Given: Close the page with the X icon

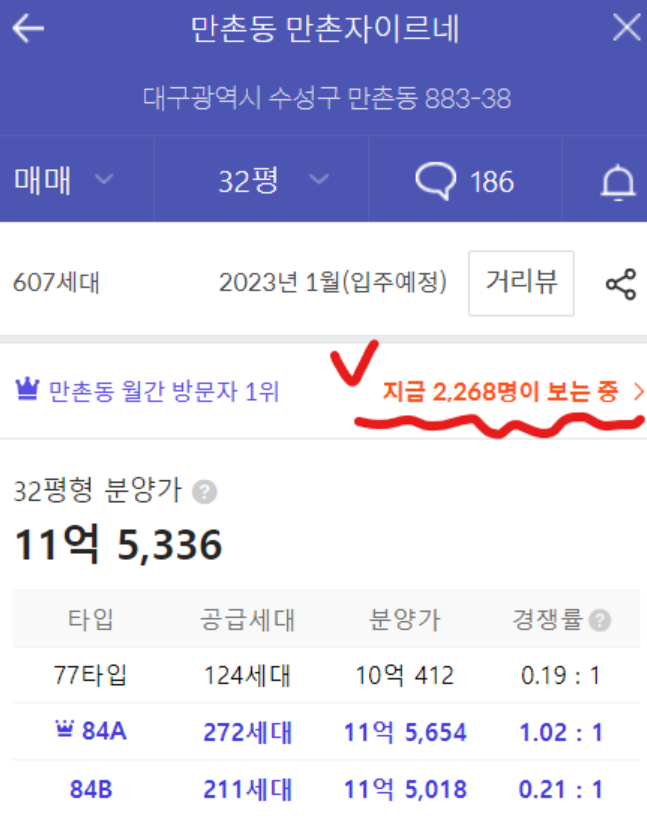Looking at the screenshot, I should (x=626, y=27).
